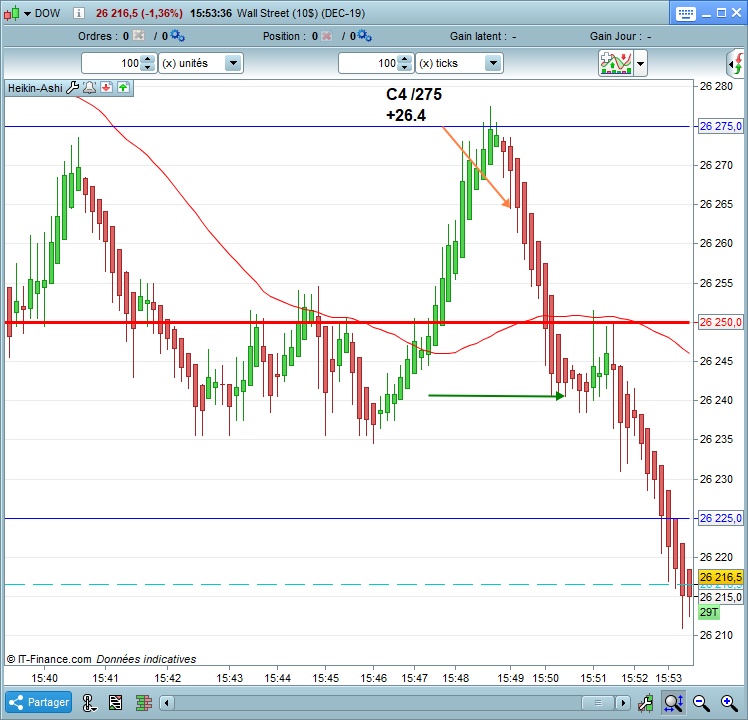Expand the indicator button dropdown arrow
Screen dimensions: 748x720
641,63
